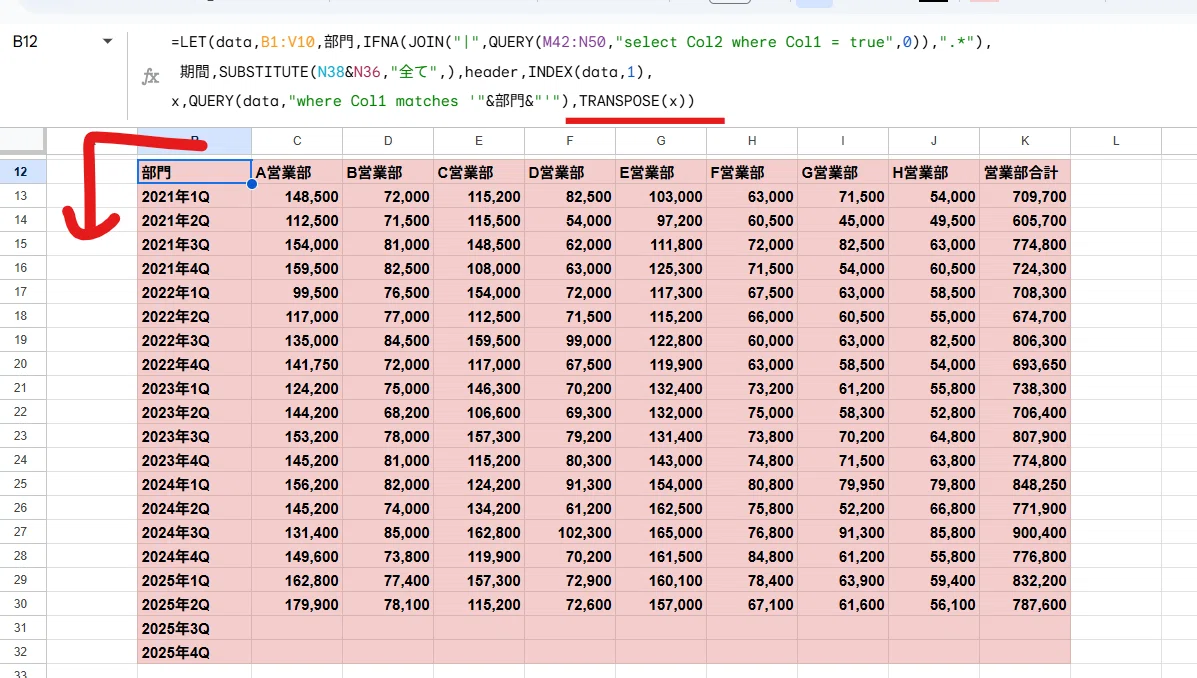Select column C header

(297, 140)
